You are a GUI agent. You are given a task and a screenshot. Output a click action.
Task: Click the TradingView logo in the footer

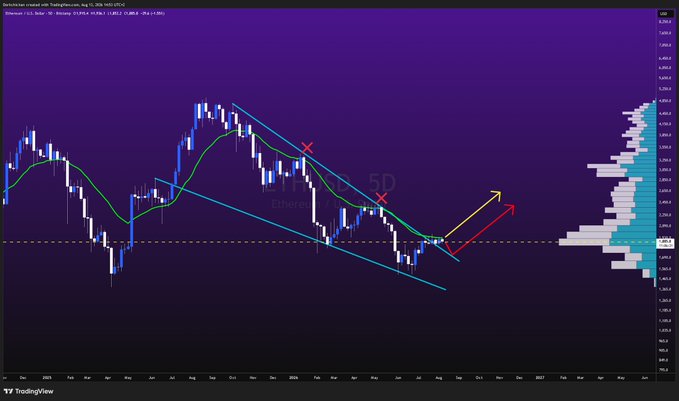tap(29, 391)
